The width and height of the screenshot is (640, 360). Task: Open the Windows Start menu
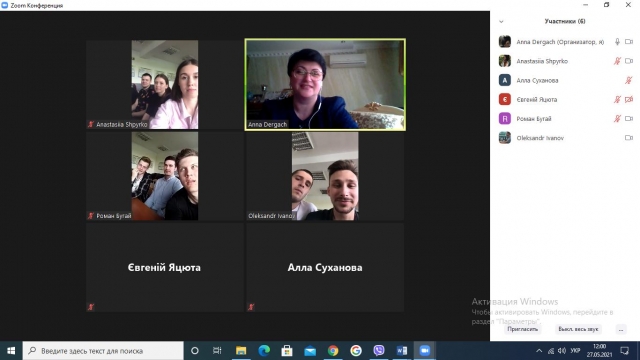point(11,351)
